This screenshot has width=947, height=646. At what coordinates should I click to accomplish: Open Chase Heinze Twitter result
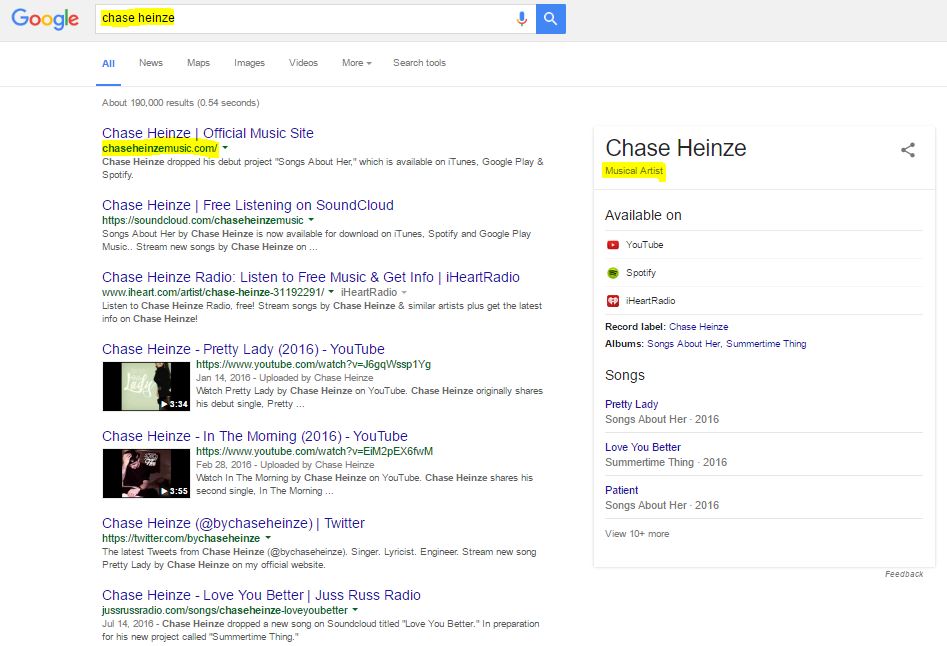233,523
